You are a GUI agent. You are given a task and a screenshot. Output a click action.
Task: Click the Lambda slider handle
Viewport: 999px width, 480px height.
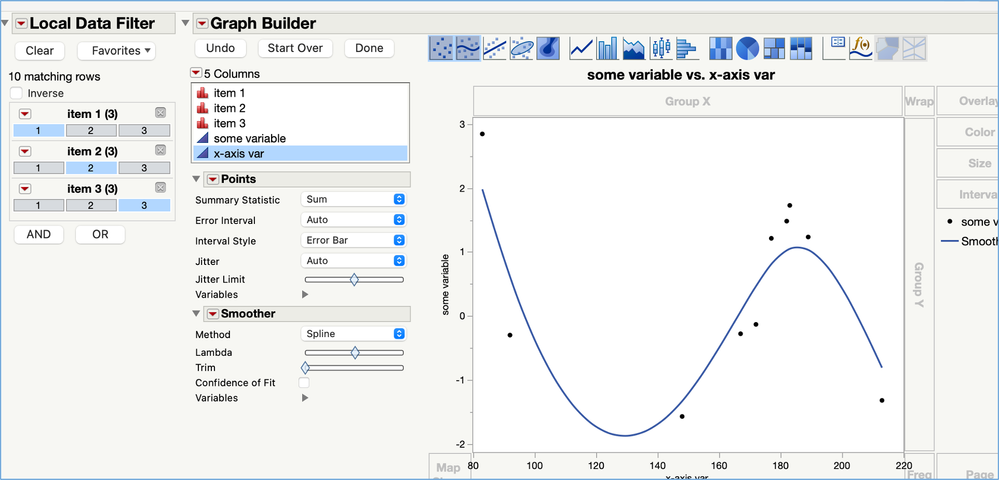coord(355,353)
